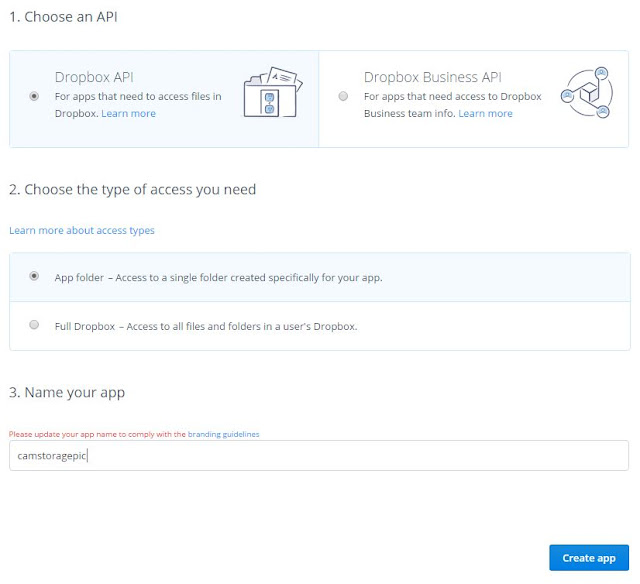640x584 pixels.
Task: Choose the App folder access radio button
Action: (34, 276)
